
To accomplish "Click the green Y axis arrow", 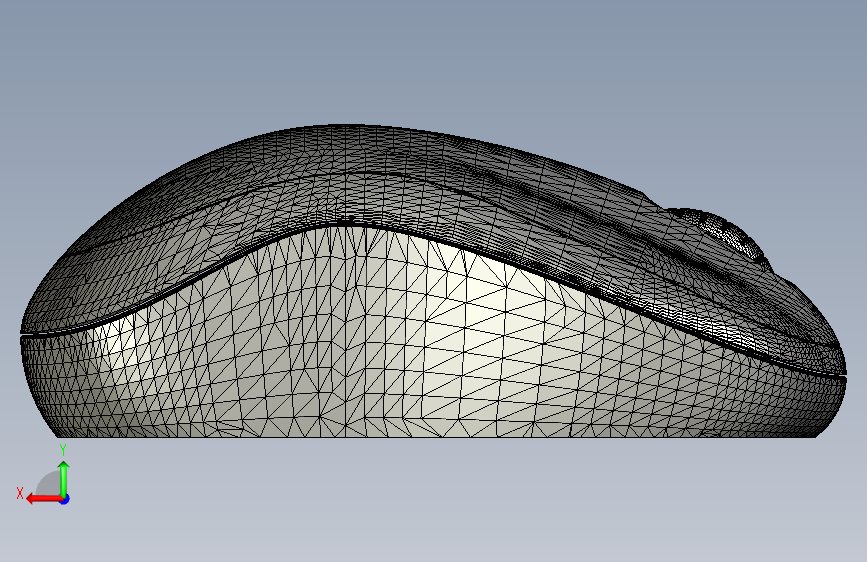I will (x=64, y=478).
